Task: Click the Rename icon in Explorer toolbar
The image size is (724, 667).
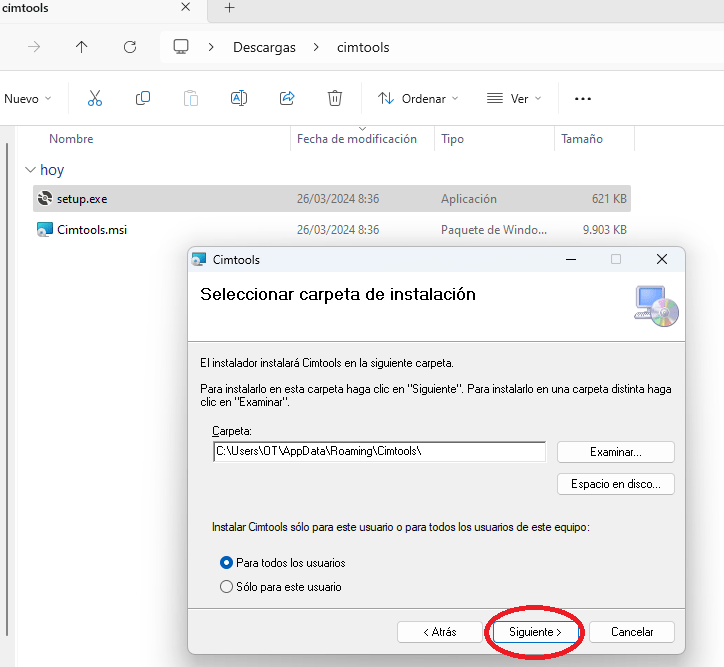Action: click(239, 98)
